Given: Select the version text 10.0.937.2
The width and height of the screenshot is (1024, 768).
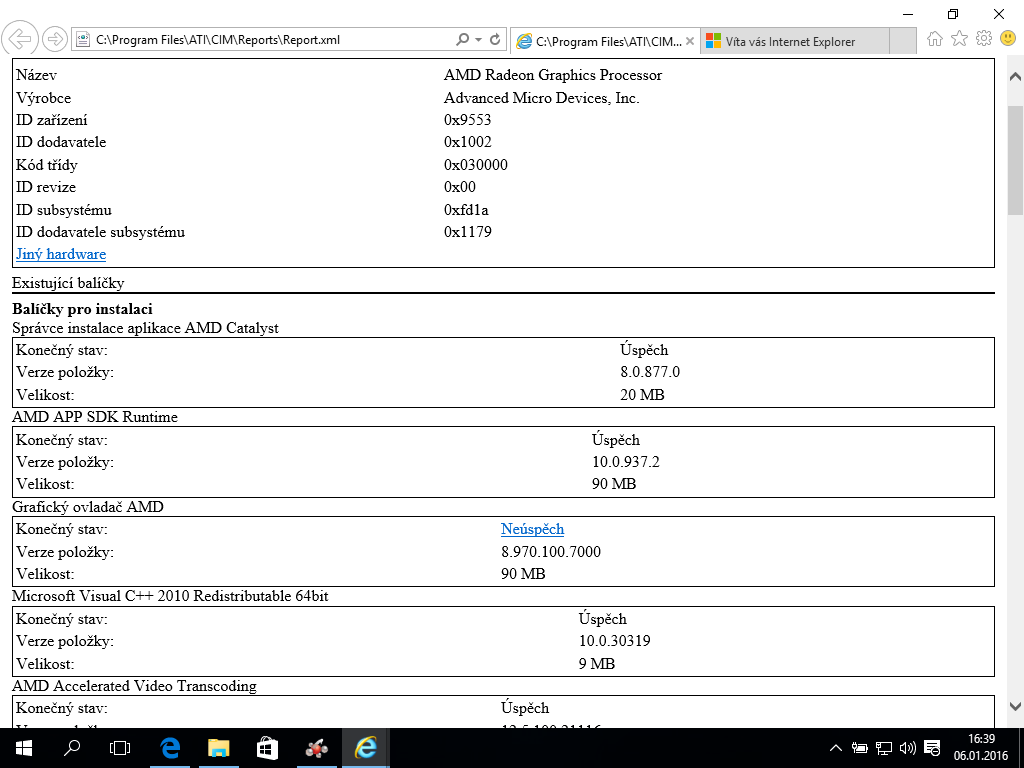Looking at the screenshot, I should click(626, 462).
